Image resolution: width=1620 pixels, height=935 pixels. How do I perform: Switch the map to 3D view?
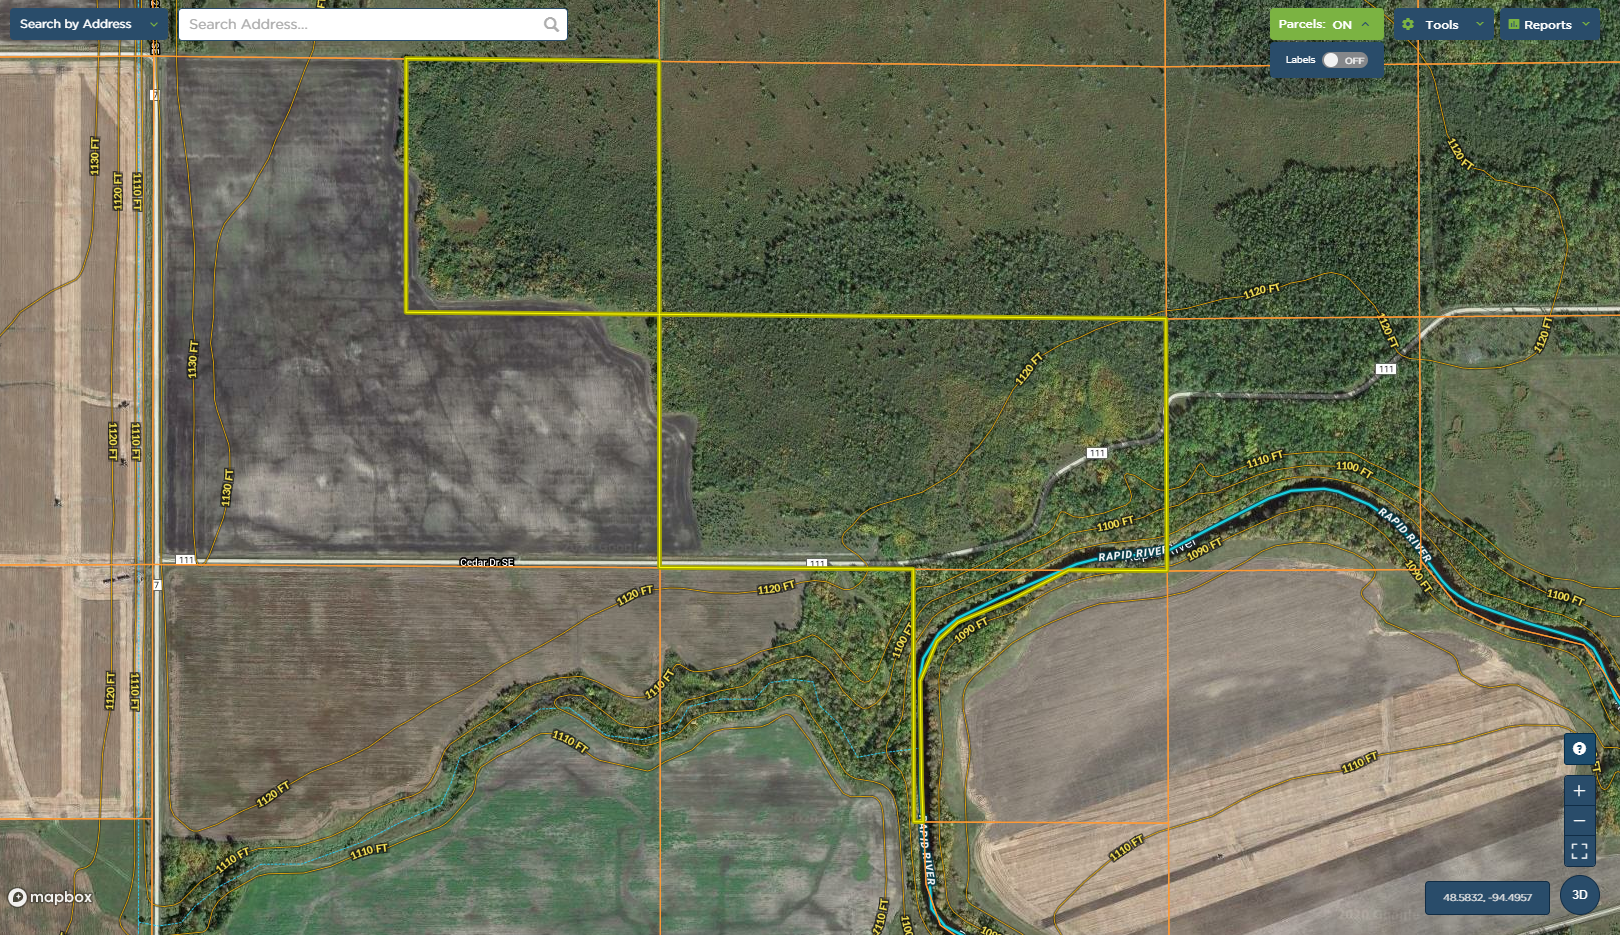[1579, 895]
